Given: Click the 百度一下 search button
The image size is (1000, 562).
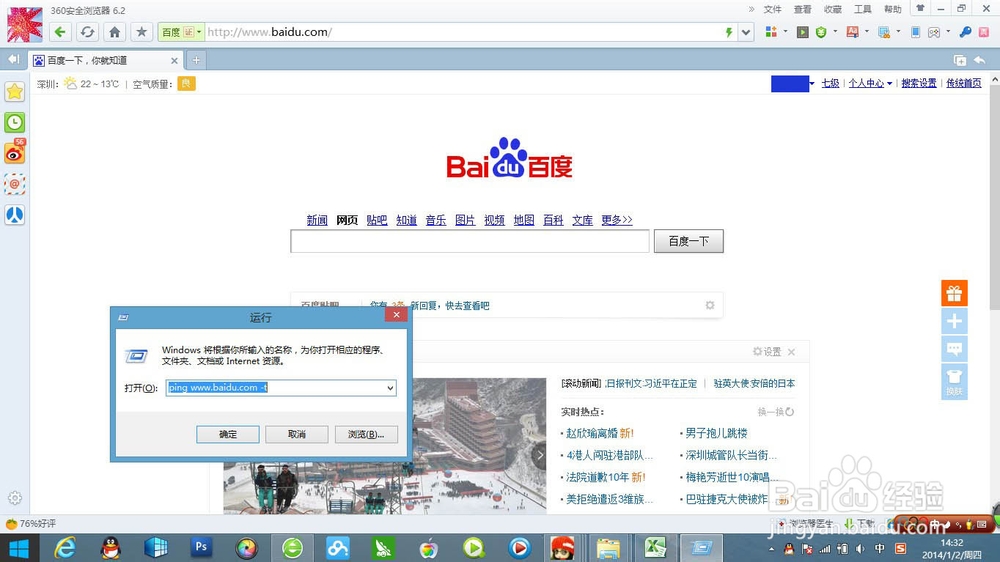Looking at the screenshot, I should tap(689, 241).
